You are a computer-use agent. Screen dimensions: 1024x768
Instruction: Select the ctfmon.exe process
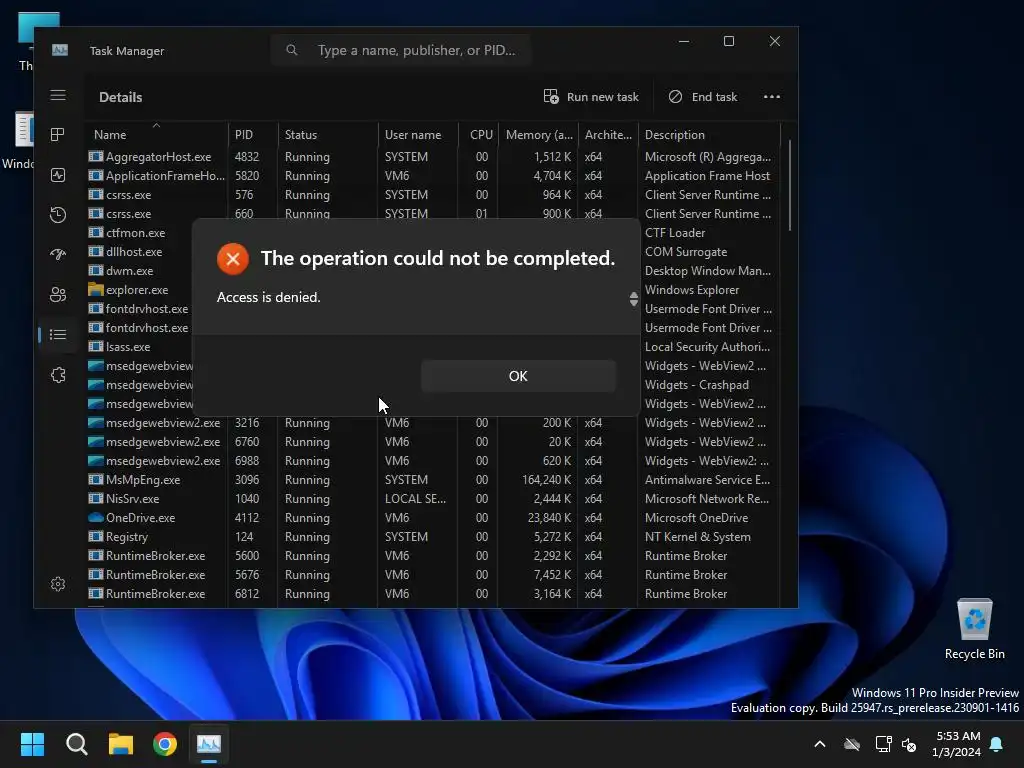coord(135,232)
